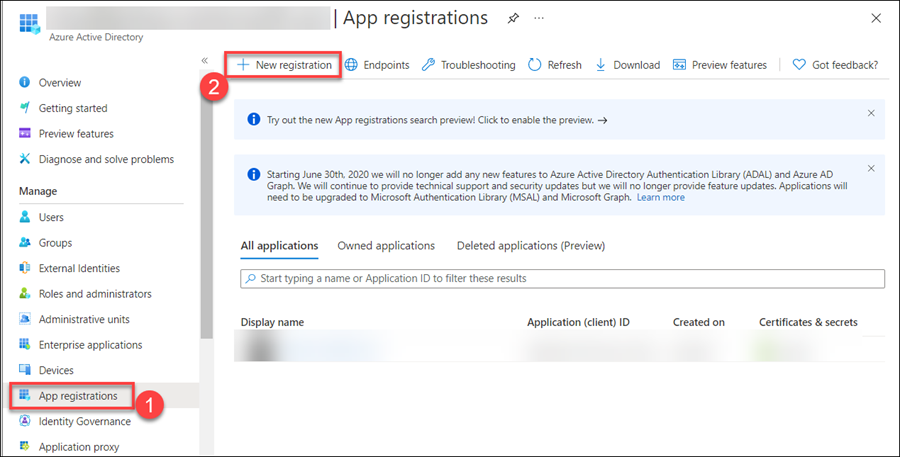Collapse the left navigation menu
The height and width of the screenshot is (457, 900).
pos(204,60)
